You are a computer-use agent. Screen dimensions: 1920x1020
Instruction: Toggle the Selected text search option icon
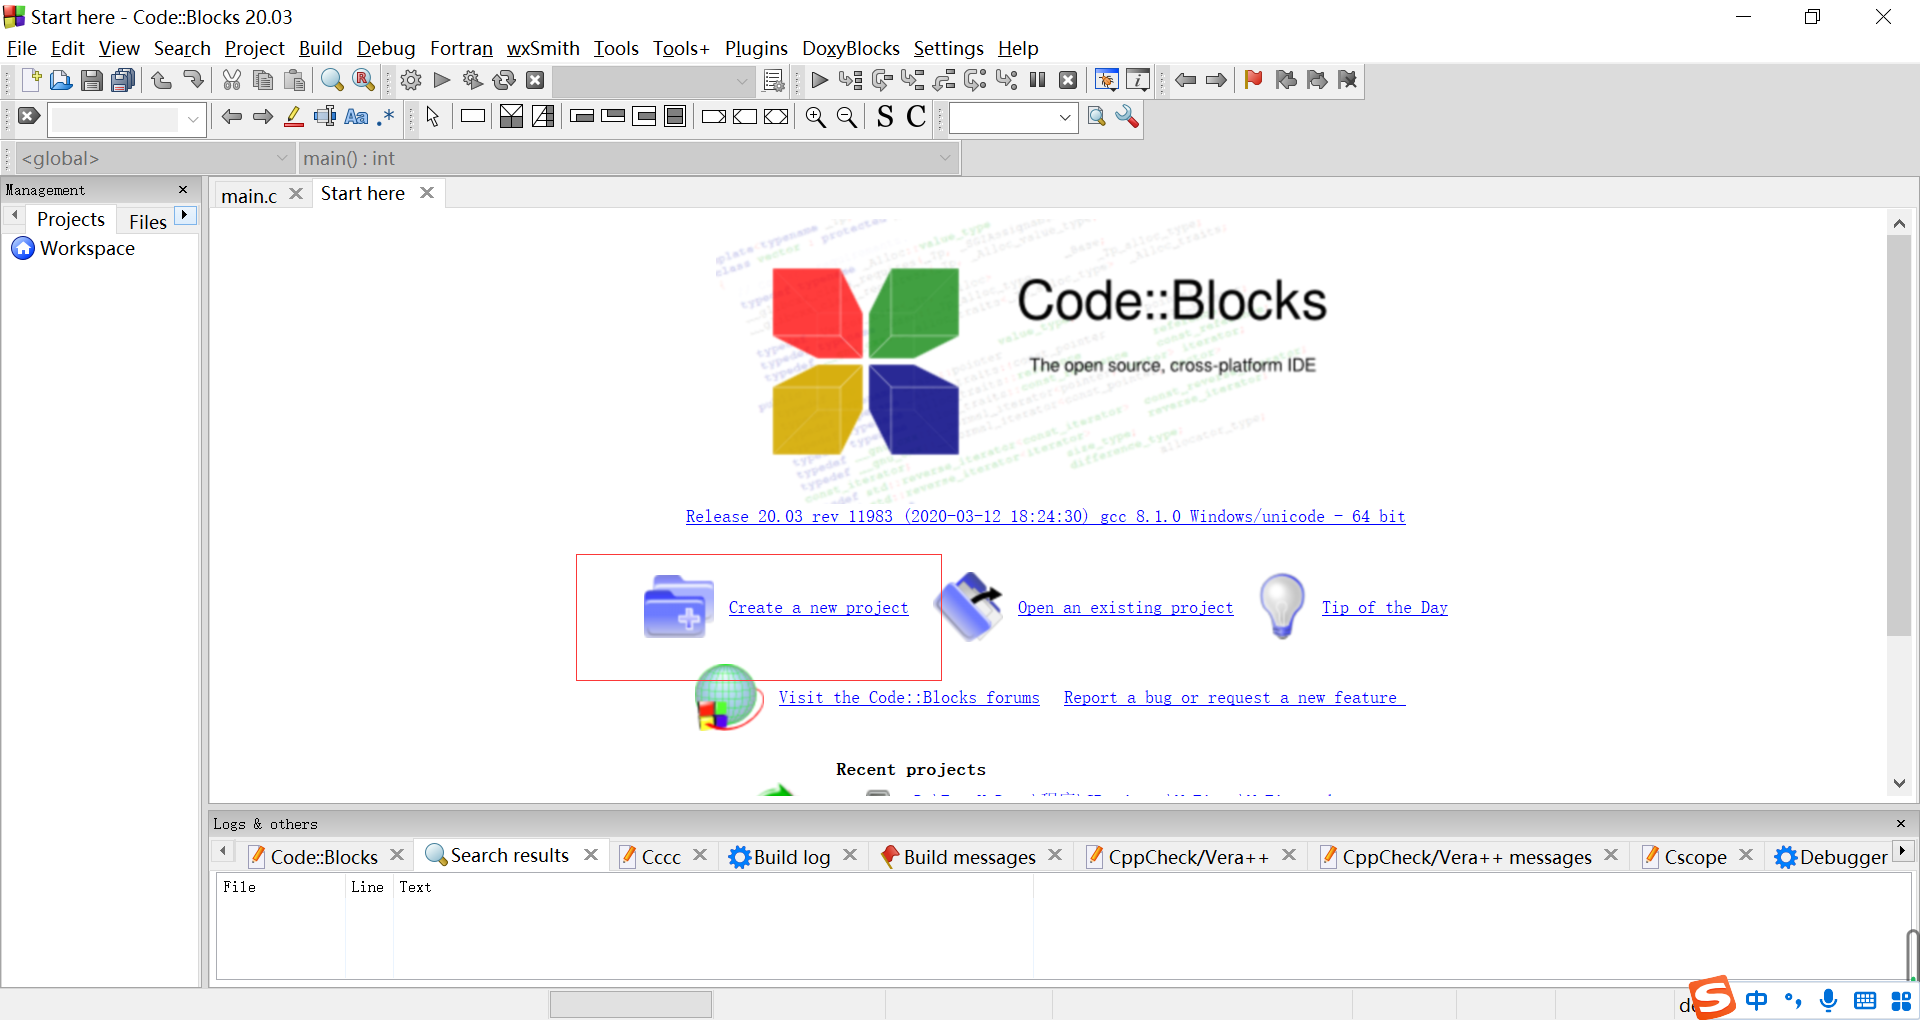click(x=324, y=117)
